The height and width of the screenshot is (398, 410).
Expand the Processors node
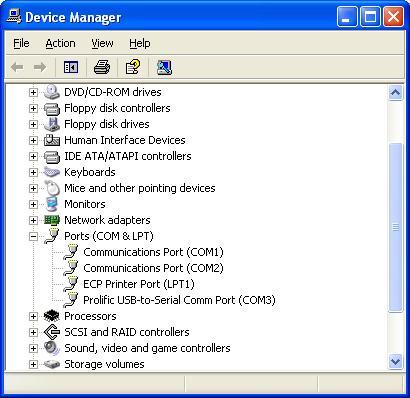point(33,316)
